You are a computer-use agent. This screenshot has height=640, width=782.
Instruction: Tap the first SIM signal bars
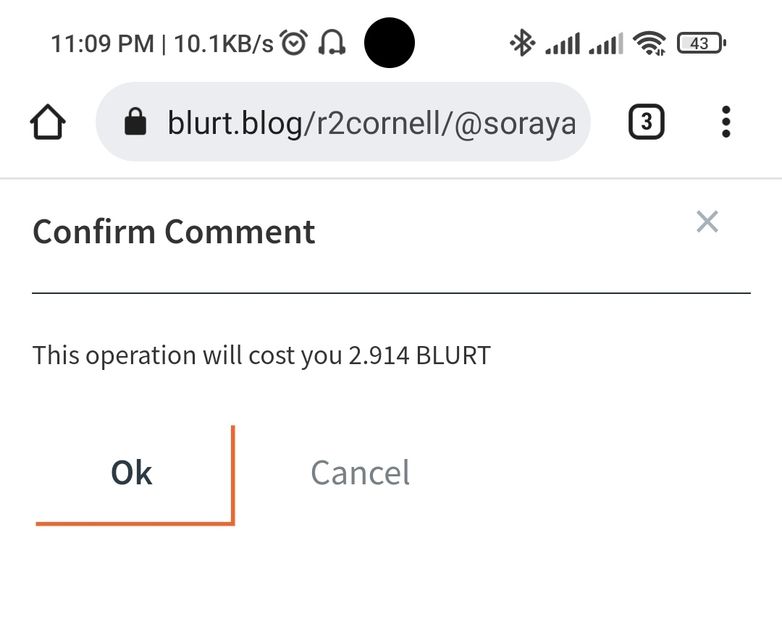pyautogui.click(x=563, y=43)
